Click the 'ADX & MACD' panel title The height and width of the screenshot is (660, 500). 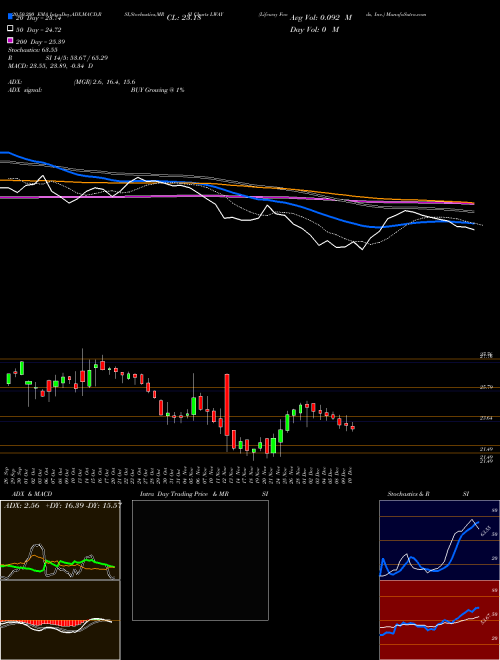(x=32, y=494)
